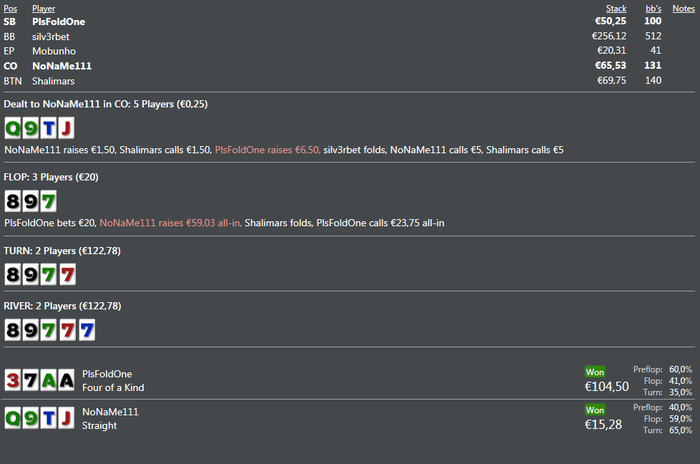Click the green Queen in the dealt hand
The width and height of the screenshot is (700, 464).
pos(13,128)
